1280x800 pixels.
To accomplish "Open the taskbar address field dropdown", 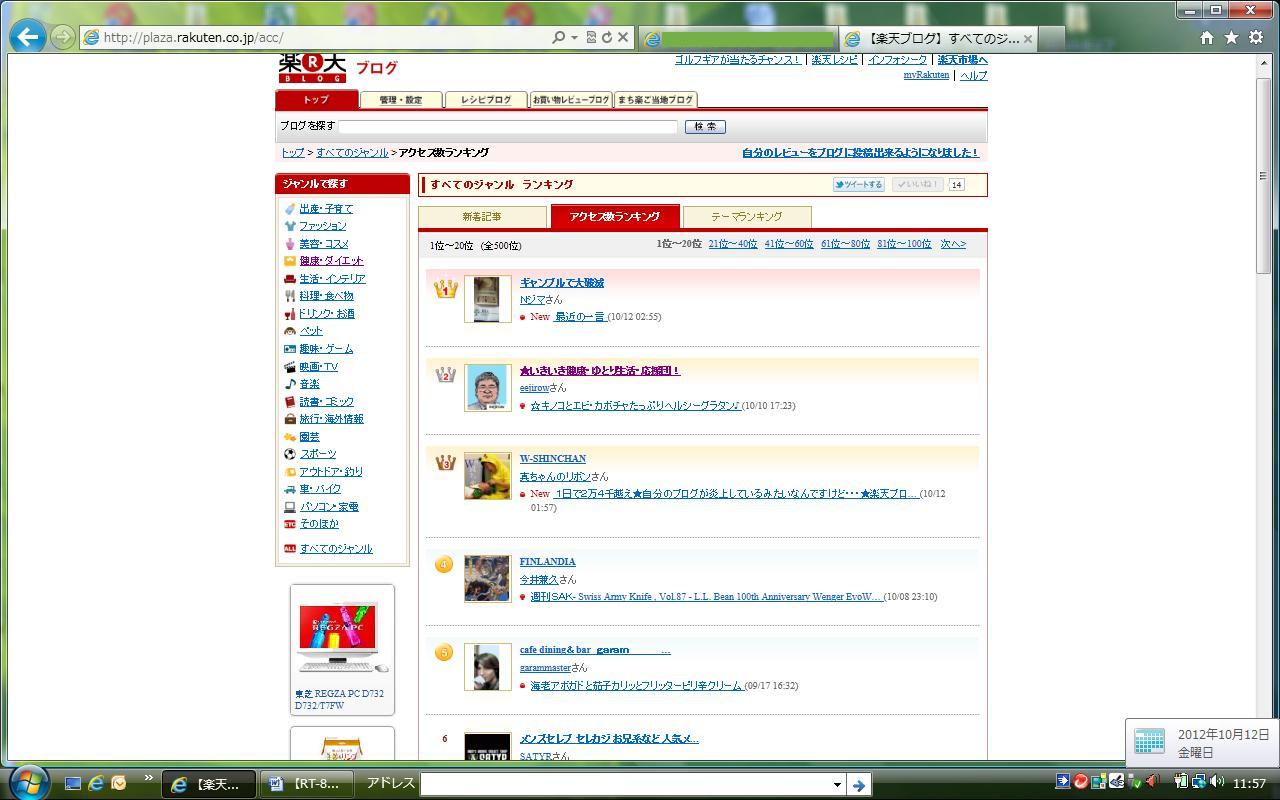I will coord(837,784).
